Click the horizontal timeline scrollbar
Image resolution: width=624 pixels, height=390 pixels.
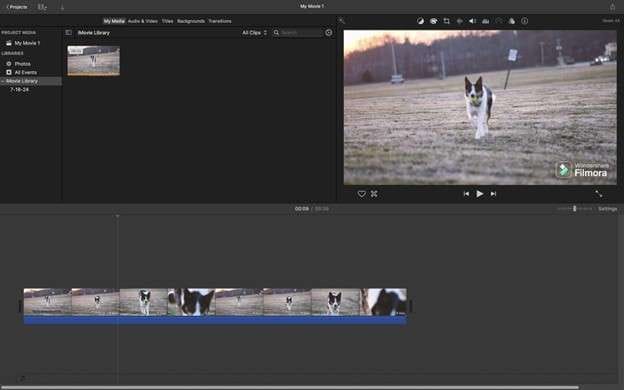coord(289,387)
